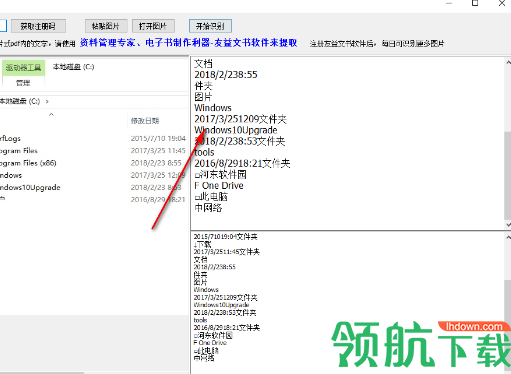
Task: Click the 河东软件园 line in upper result pane
Action: [220, 174]
